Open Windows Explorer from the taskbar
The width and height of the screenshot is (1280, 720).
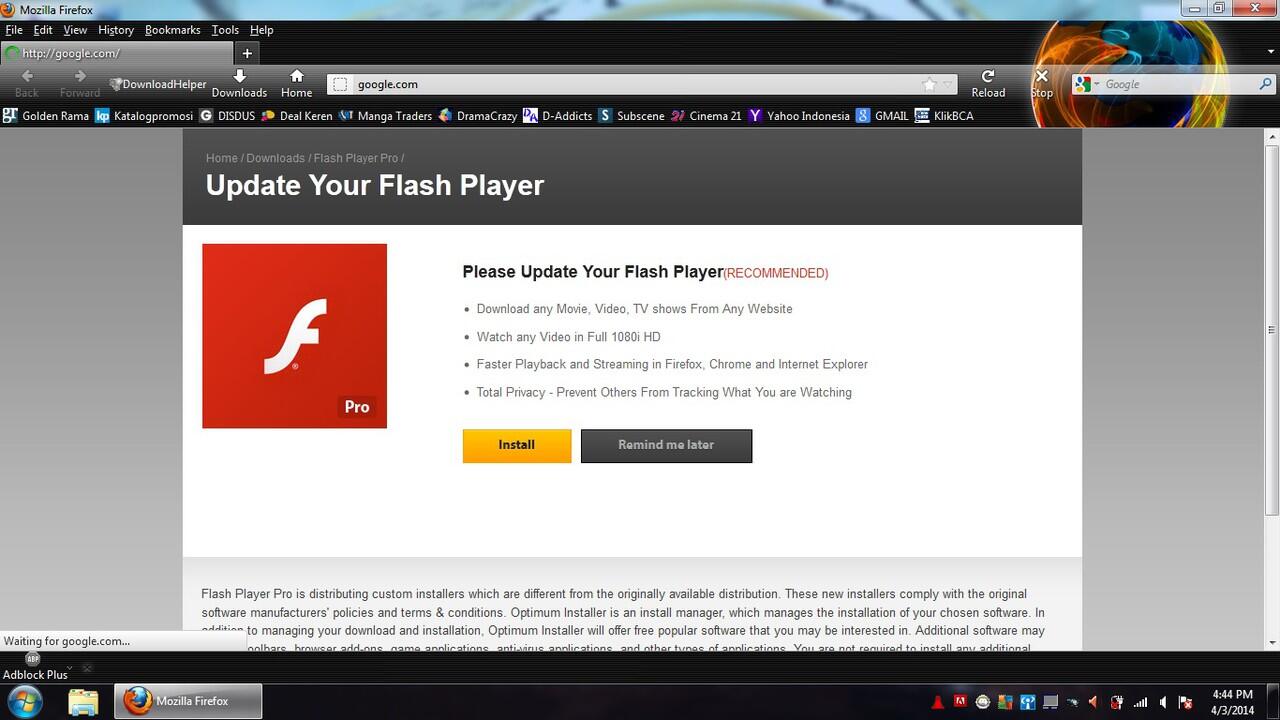pos(83,702)
